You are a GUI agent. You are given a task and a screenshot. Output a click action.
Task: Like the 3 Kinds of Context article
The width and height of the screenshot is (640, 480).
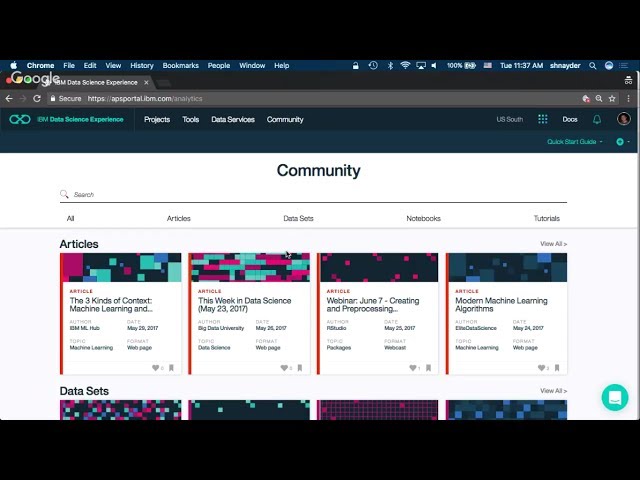tap(156, 368)
